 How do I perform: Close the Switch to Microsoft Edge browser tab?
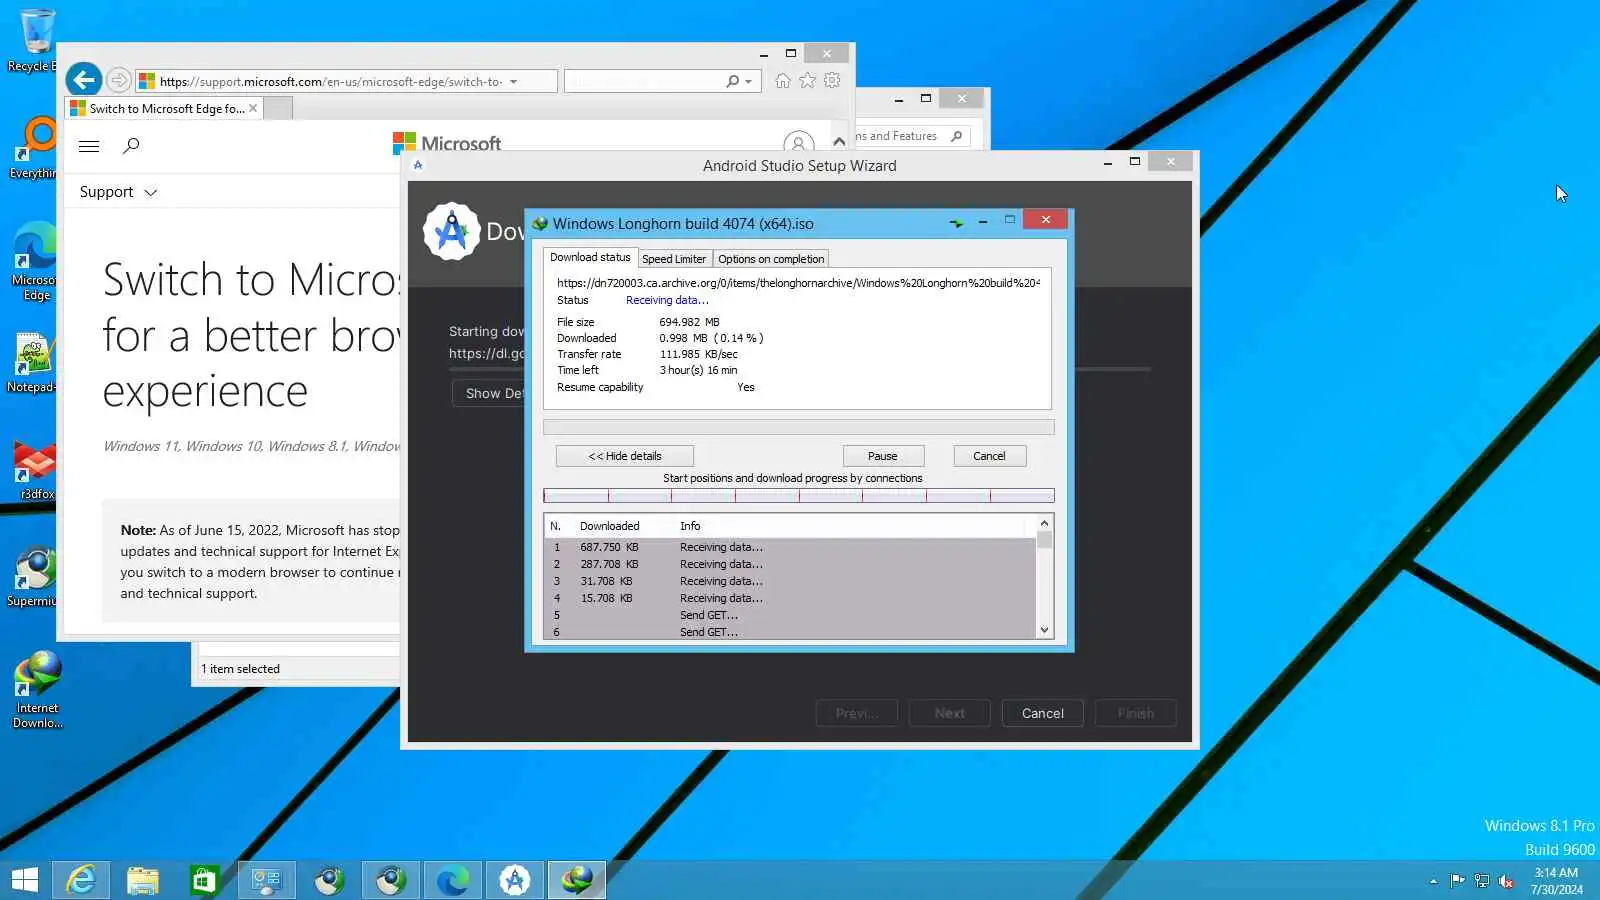pos(253,108)
